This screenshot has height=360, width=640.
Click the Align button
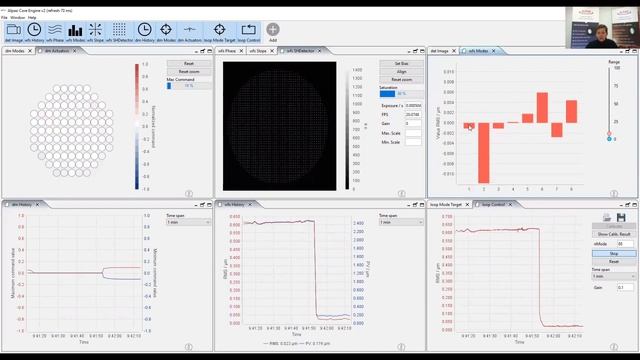[402, 72]
